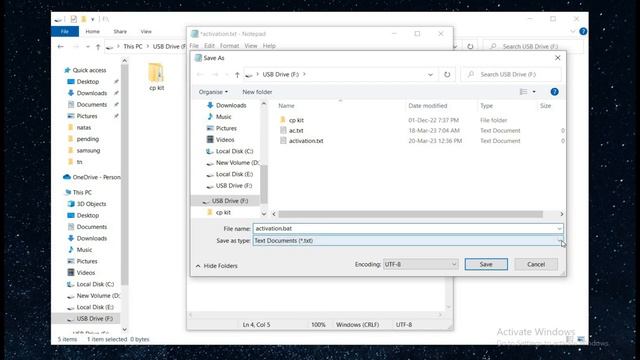Select Desktop under Quick access
Screen dimensions: 640x360
88,82
